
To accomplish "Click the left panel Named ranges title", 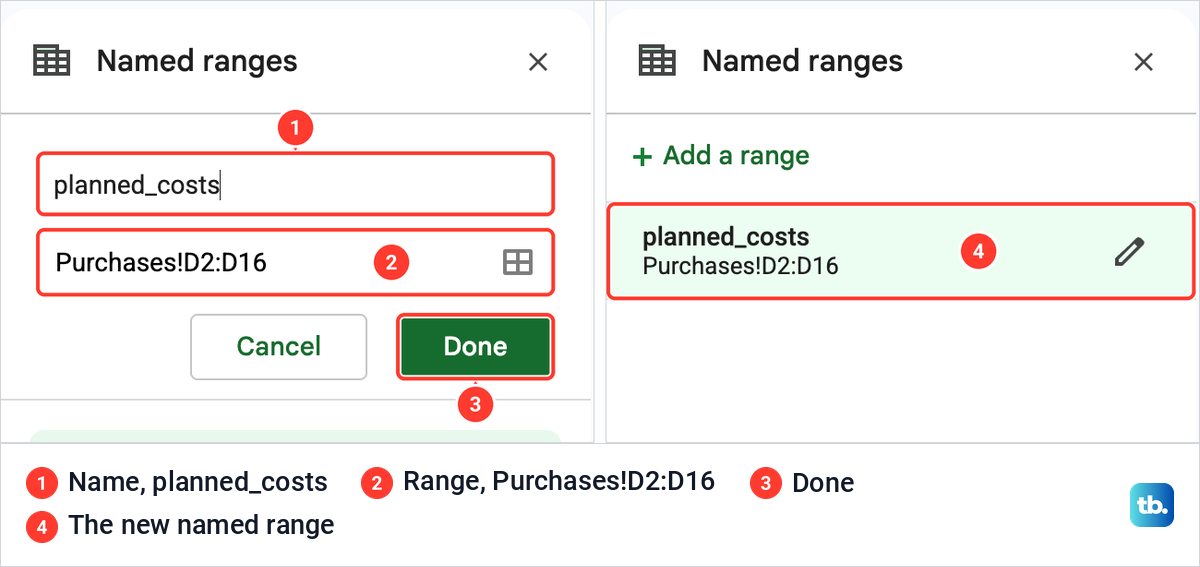I will pos(197,61).
